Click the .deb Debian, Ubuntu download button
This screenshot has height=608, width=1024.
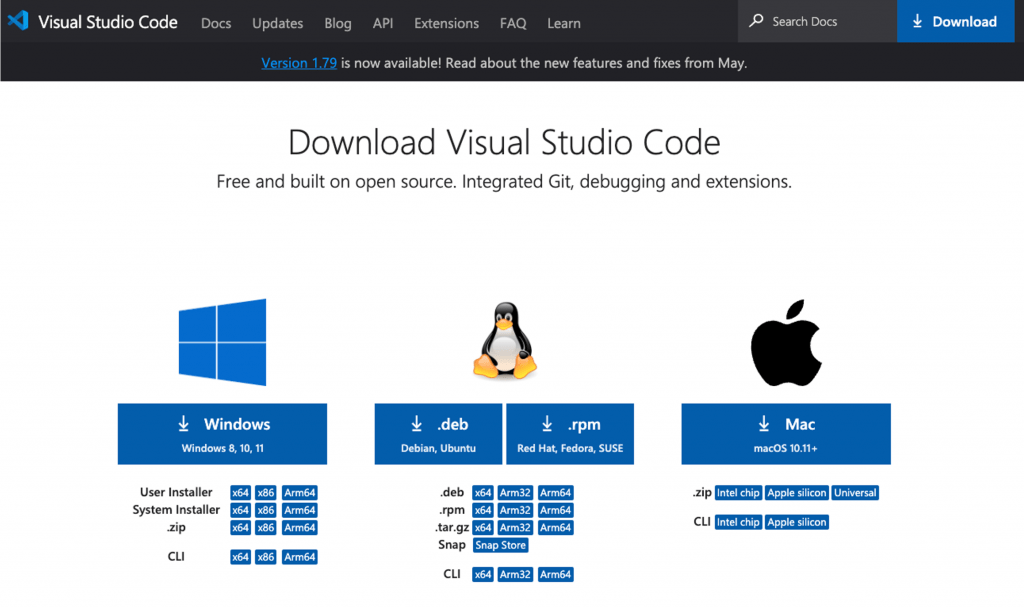pyautogui.click(x=438, y=434)
